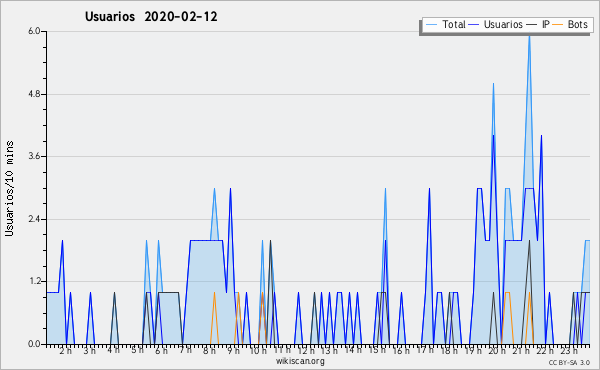Click the '5 h' x-axis label
Screen dimensions: 600x370
coord(137,350)
